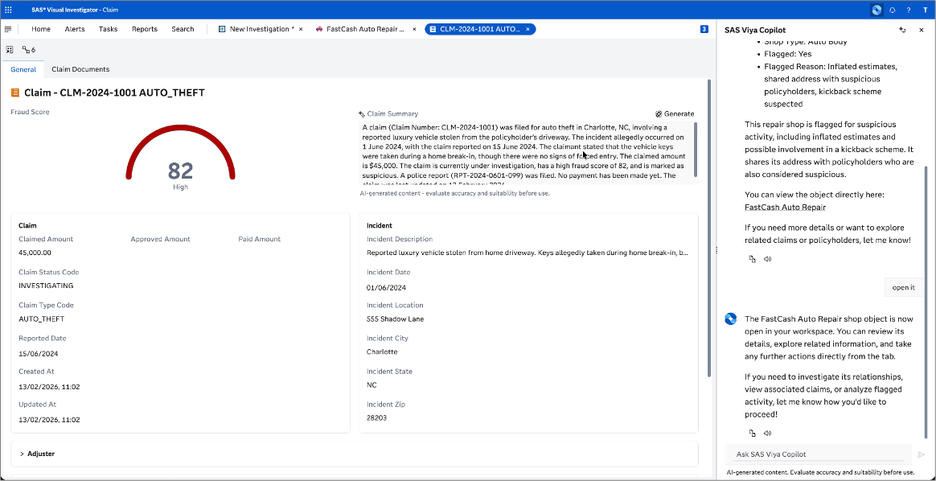Image resolution: width=936 pixels, height=481 pixels.
Task: Open the Tasks menu
Action: [x=108, y=29]
